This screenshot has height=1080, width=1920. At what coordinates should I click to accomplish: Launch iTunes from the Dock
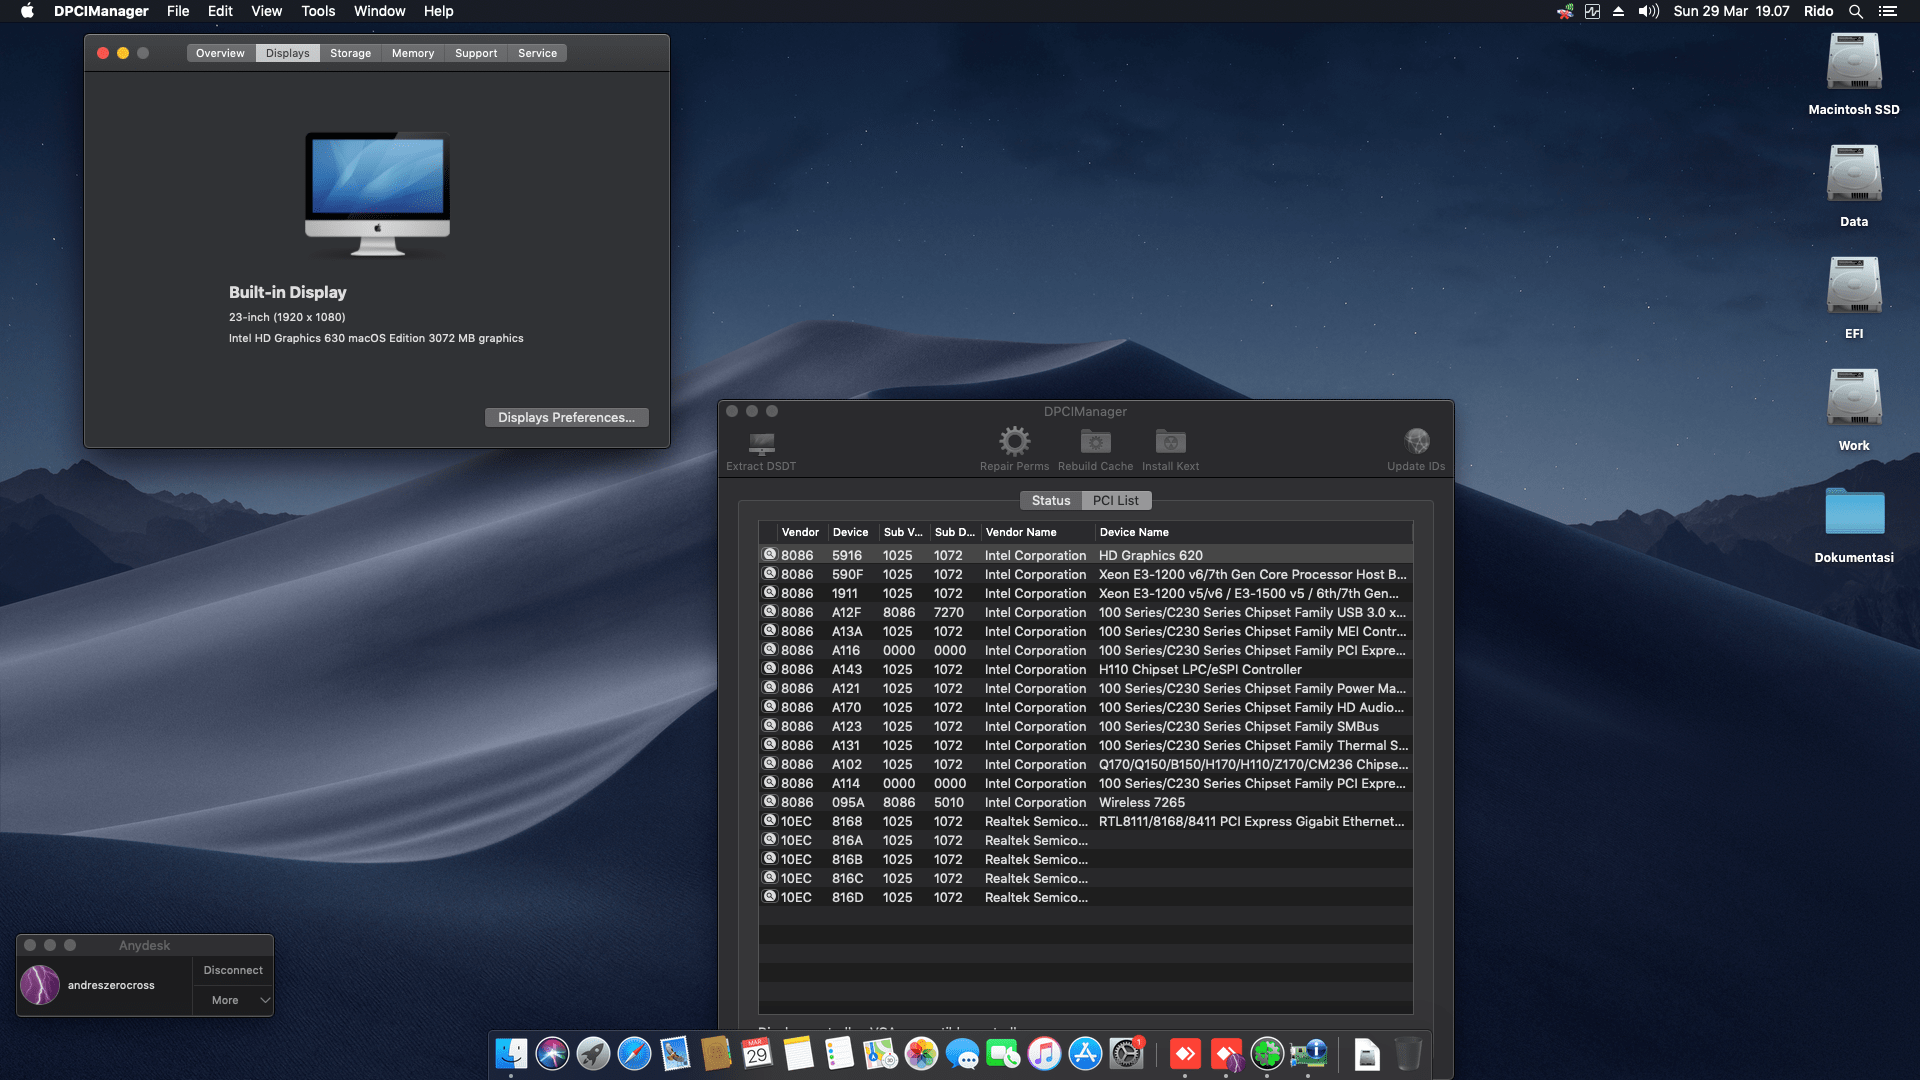tap(1044, 1053)
